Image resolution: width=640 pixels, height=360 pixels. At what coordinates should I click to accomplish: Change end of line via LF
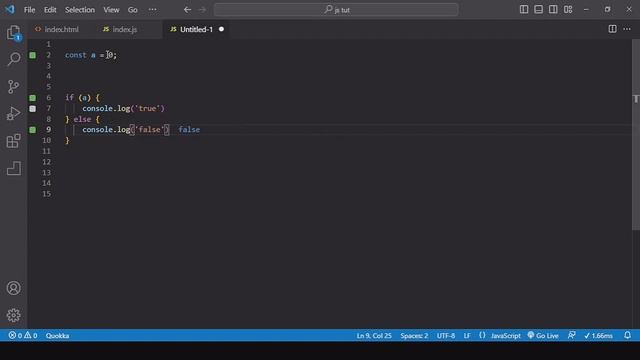click(467, 336)
